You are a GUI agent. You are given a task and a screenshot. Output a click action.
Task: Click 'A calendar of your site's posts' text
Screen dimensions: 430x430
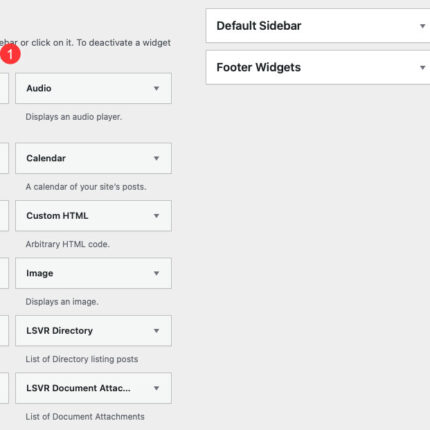pyautogui.click(x=86, y=187)
